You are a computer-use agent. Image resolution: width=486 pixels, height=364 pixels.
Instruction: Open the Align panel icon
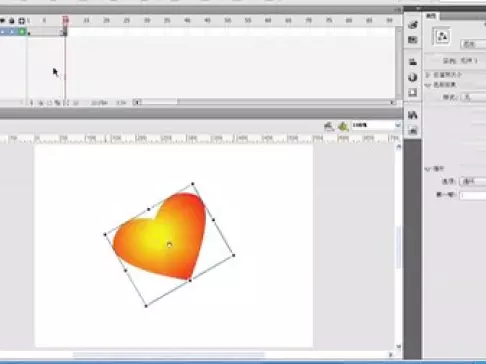pyautogui.click(x=413, y=62)
